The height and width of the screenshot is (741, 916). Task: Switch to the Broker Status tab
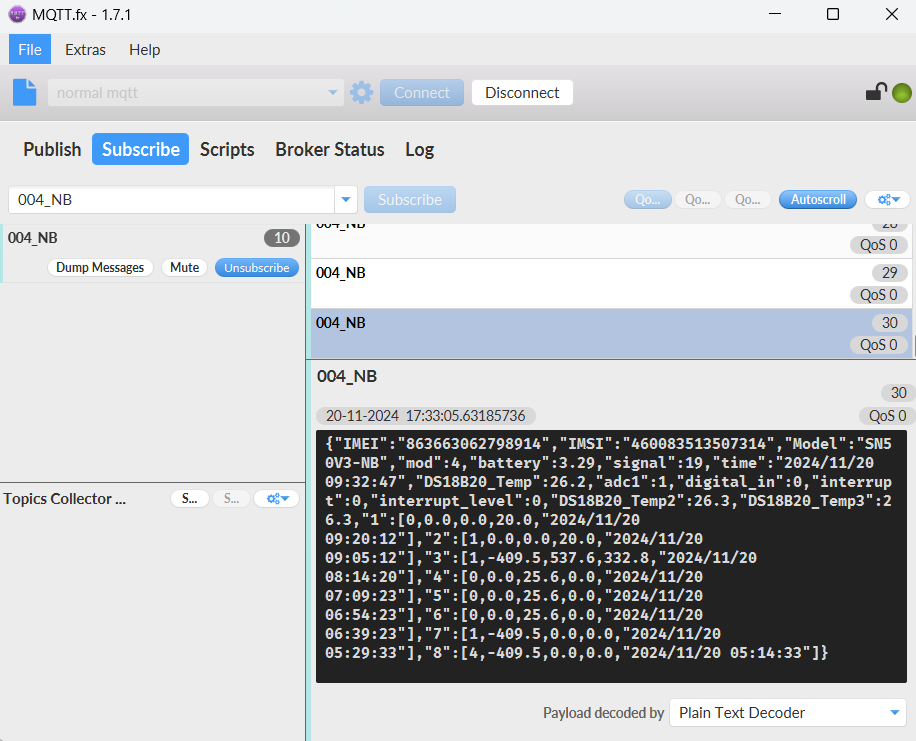[x=329, y=150]
